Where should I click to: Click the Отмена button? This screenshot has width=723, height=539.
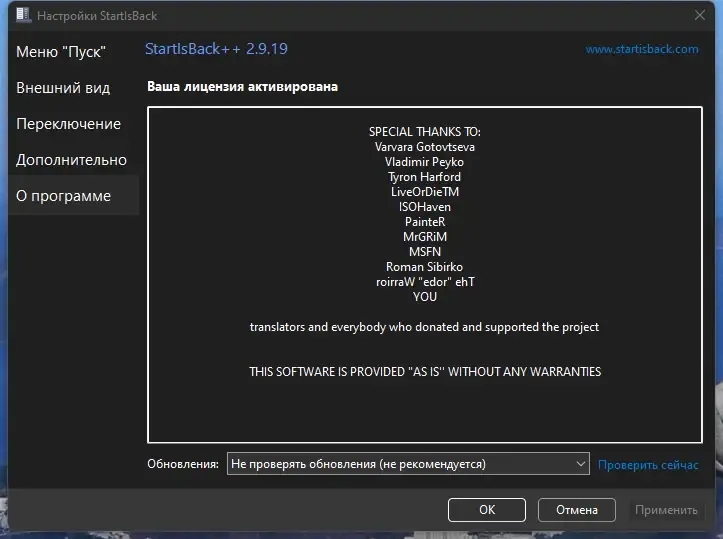coord(577,510)
